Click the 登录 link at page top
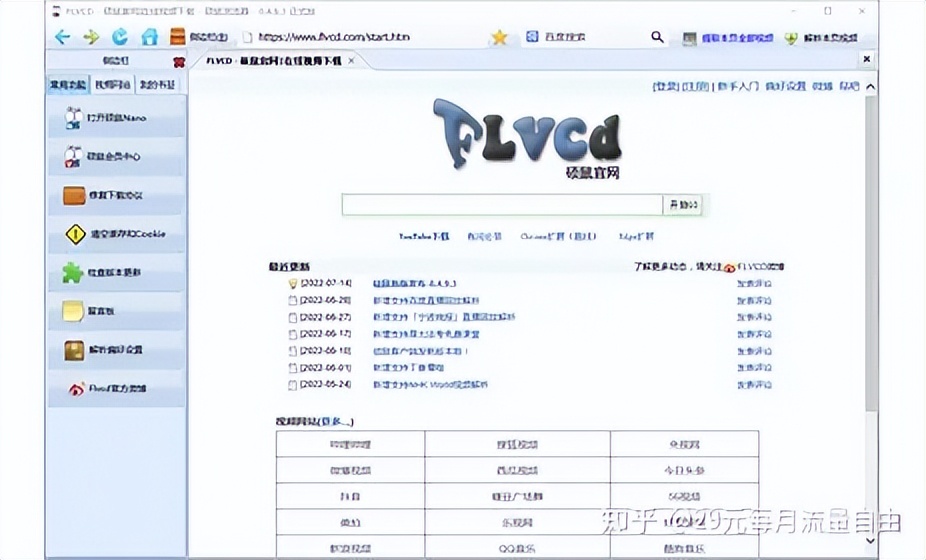The image size is (926, 560). click(666, 86)
